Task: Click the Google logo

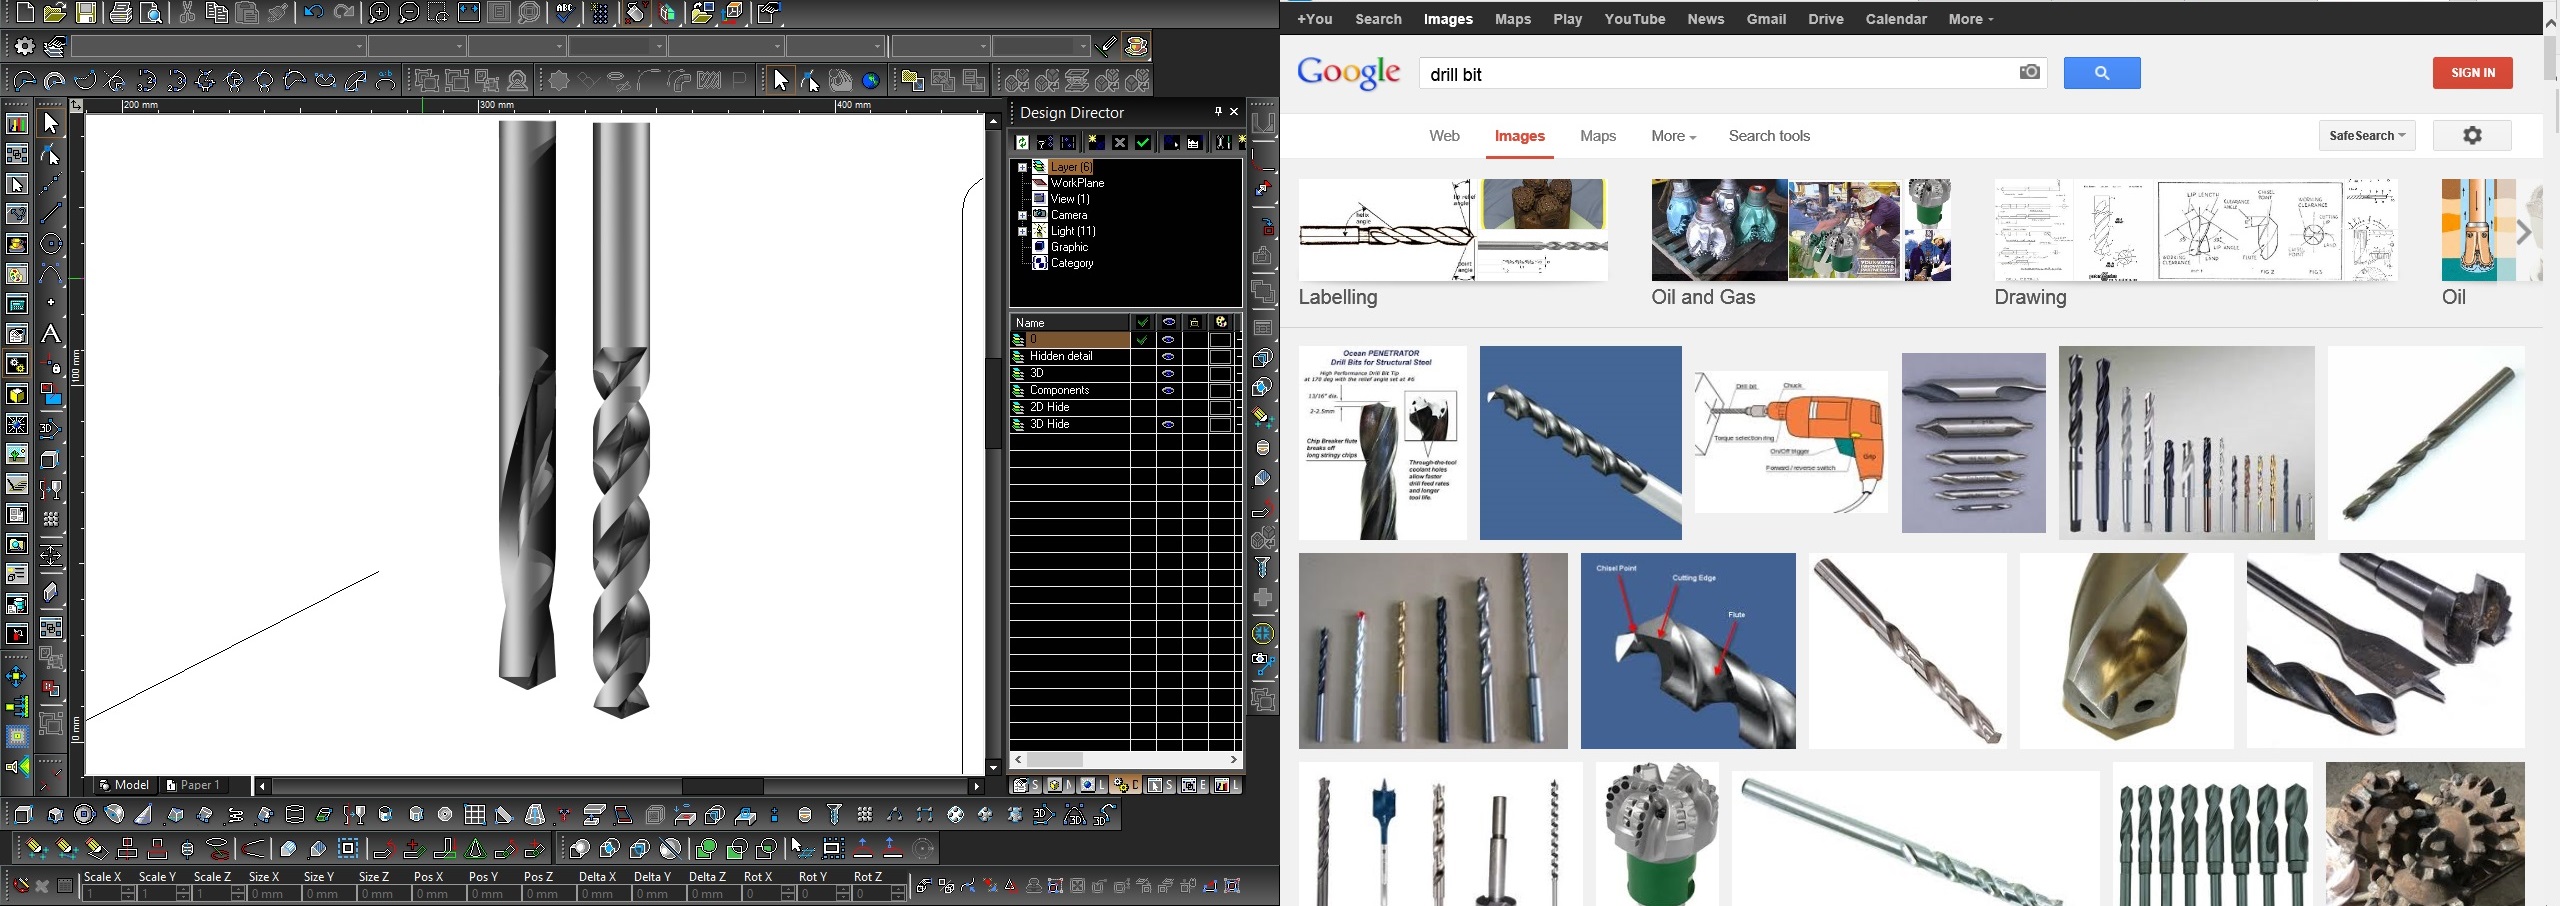Action: click(x=1348, y=72)
